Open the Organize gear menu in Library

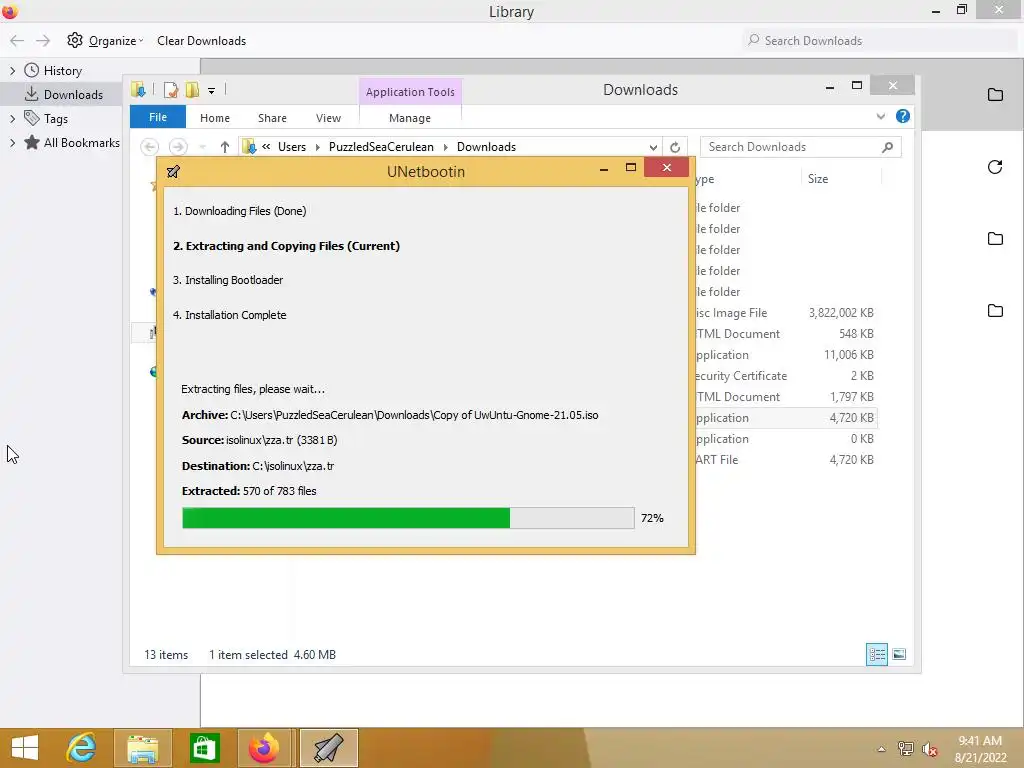click(x=104, y=40)
